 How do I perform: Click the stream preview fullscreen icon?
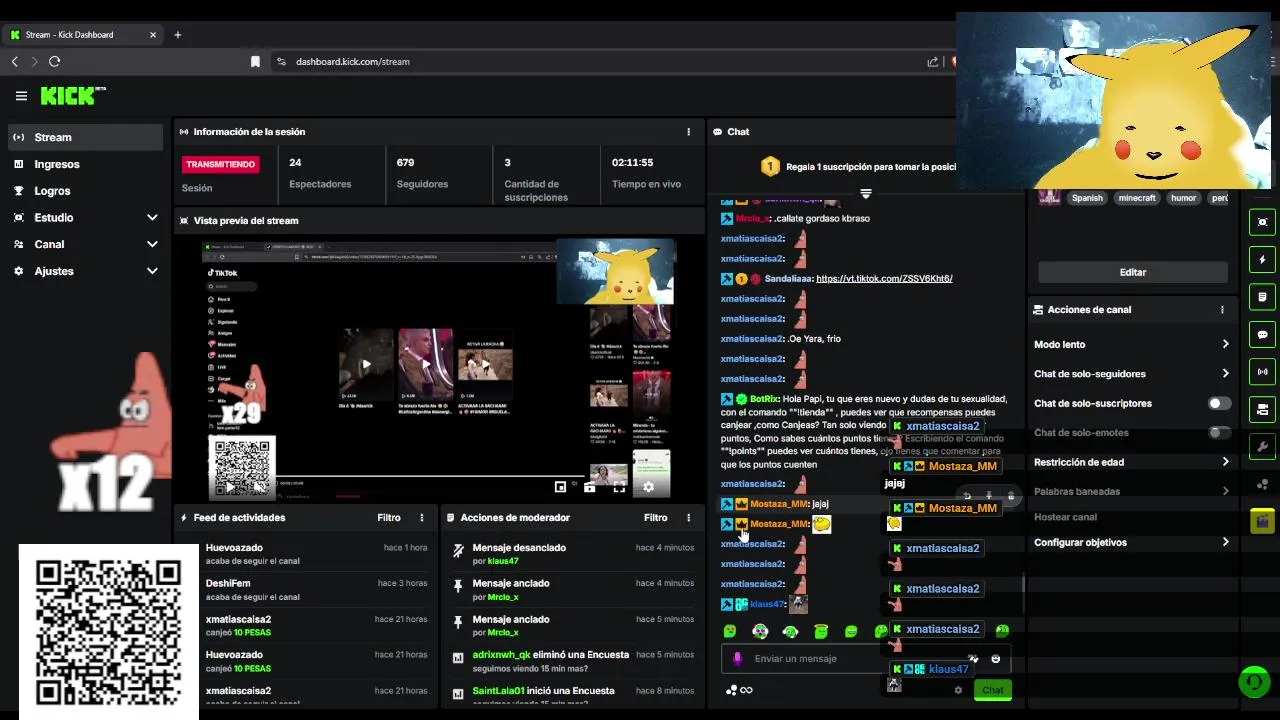coord(619,487)
